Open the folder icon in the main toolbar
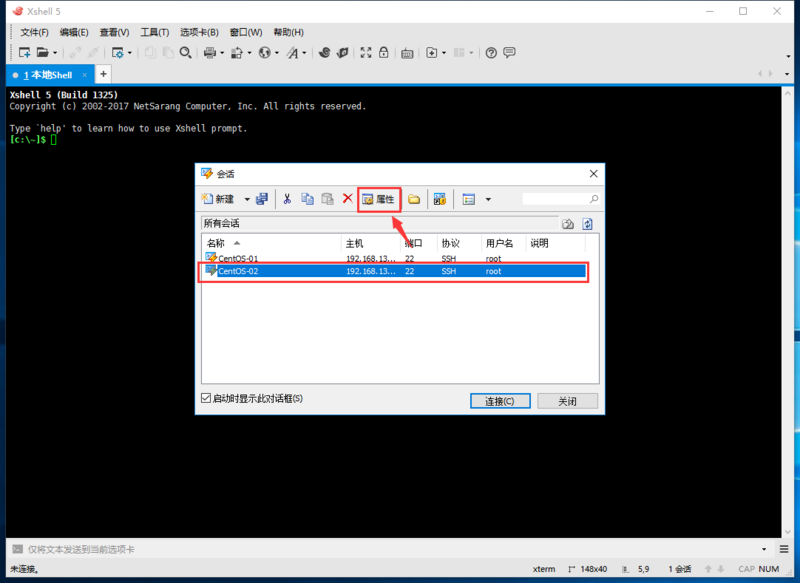The height and width of the screenshot is (583, 800). 43,53
